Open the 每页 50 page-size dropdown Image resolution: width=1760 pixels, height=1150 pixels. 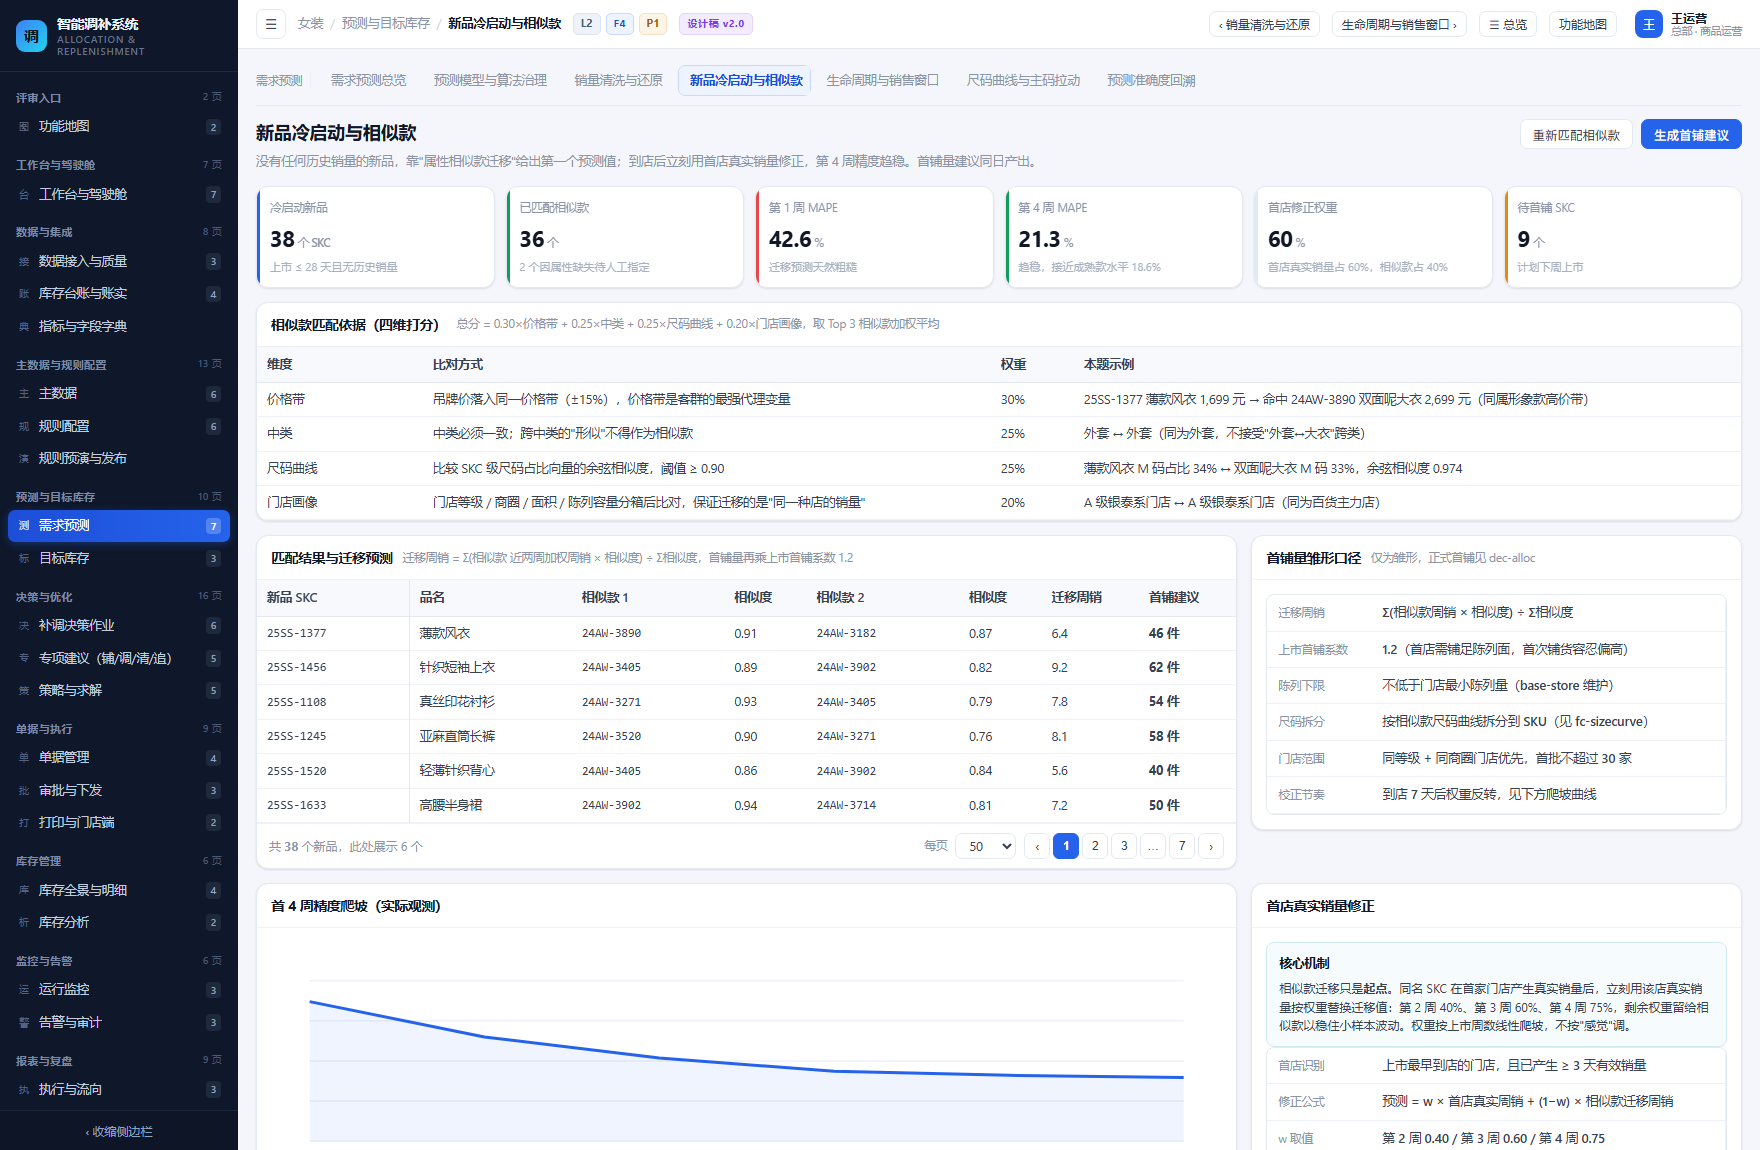986,846
